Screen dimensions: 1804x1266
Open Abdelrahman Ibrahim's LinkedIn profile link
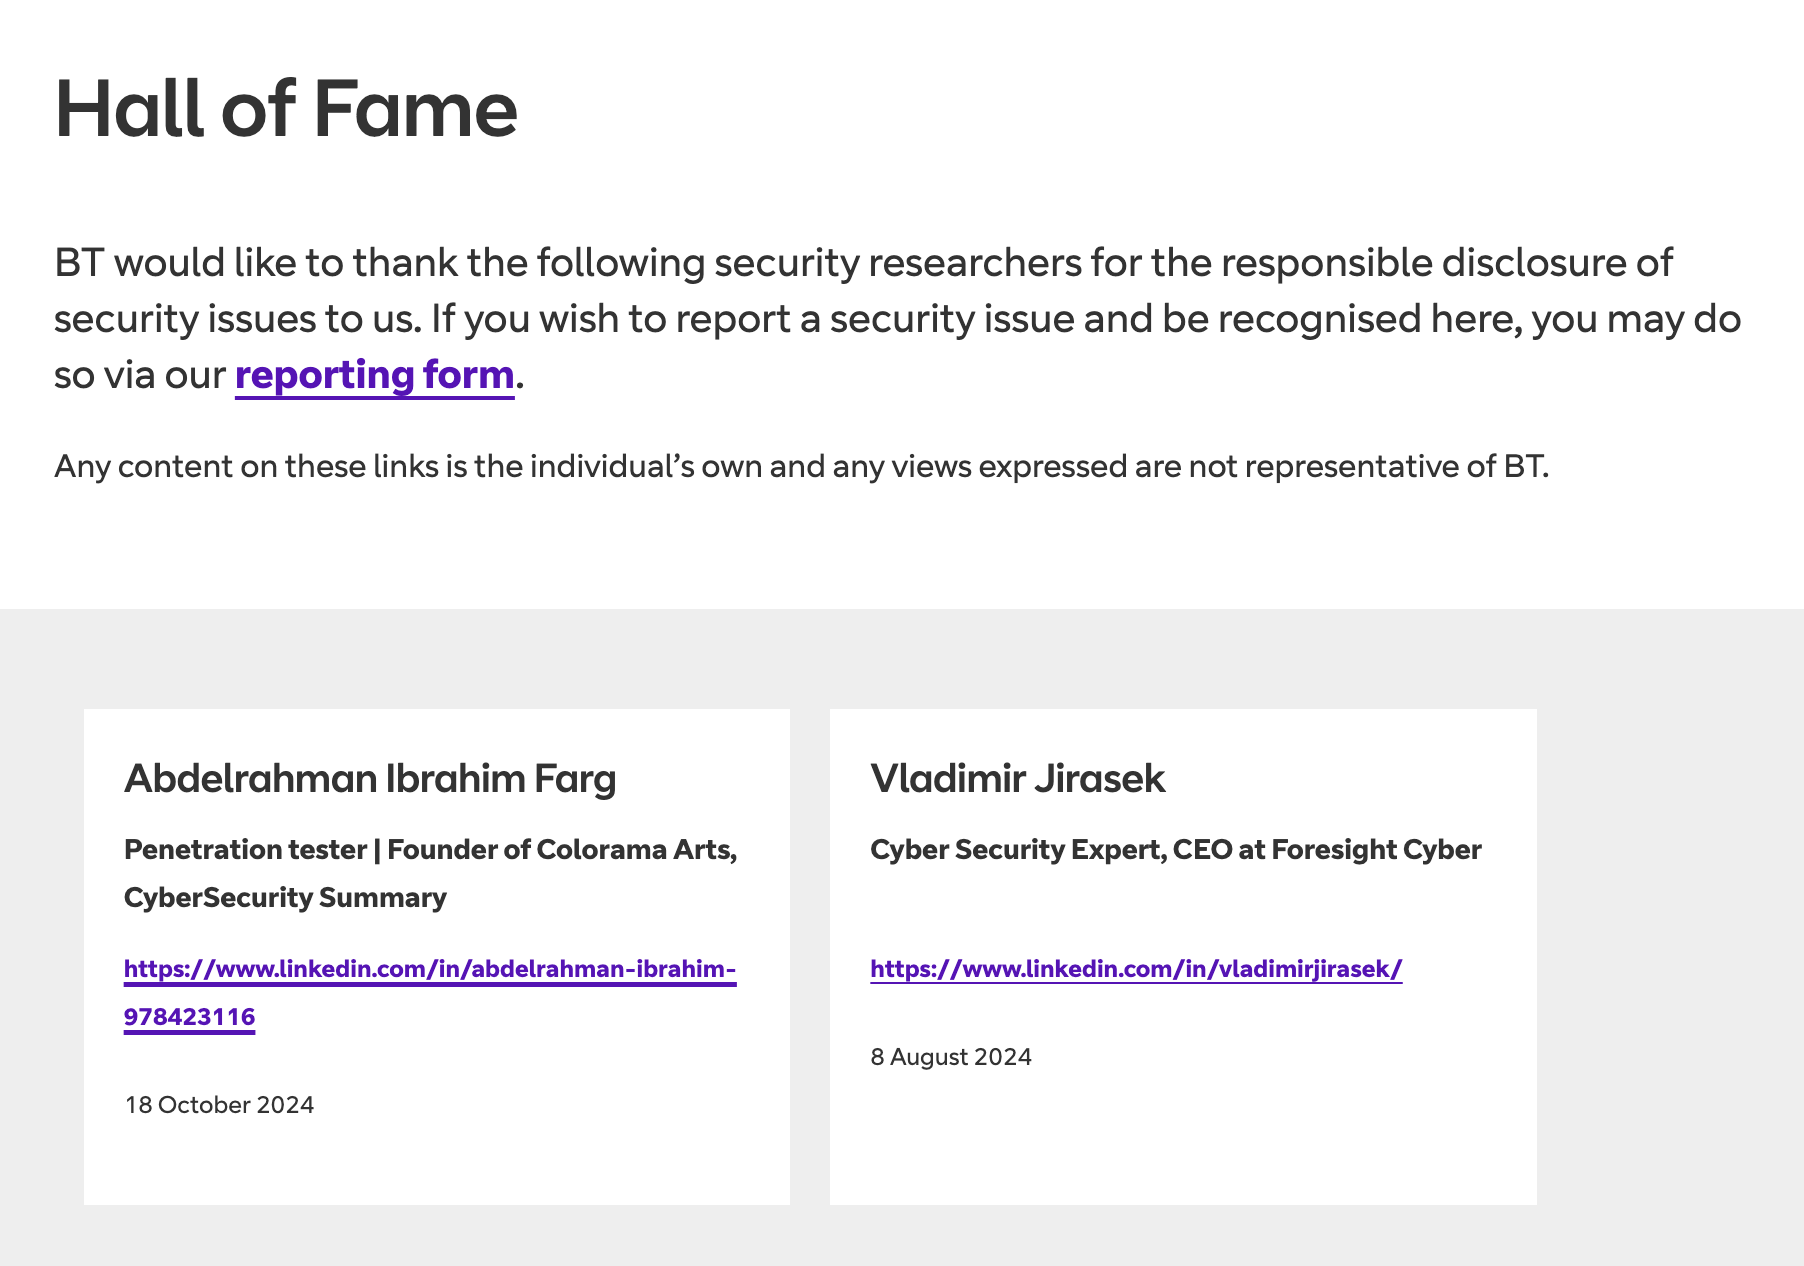point(430,969)
